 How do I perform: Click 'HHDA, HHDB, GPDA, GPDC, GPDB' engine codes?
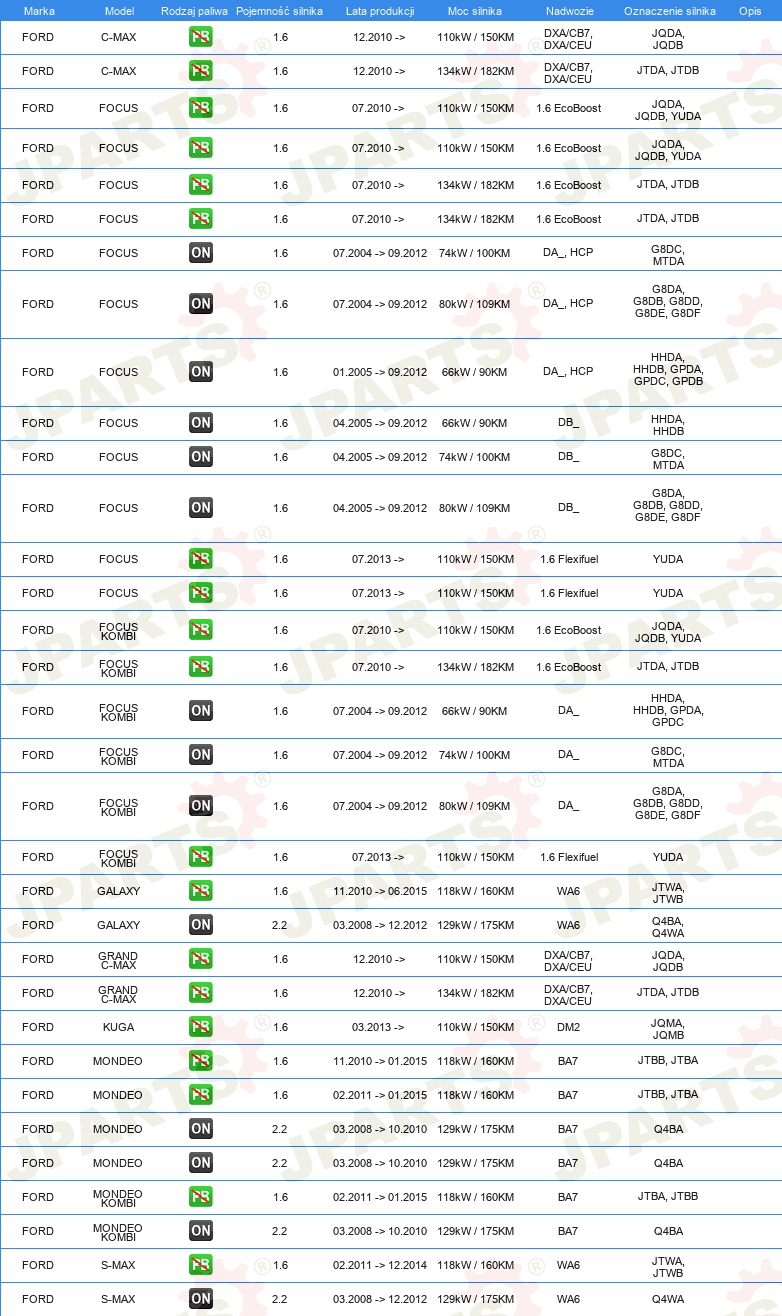pos(668,371)
